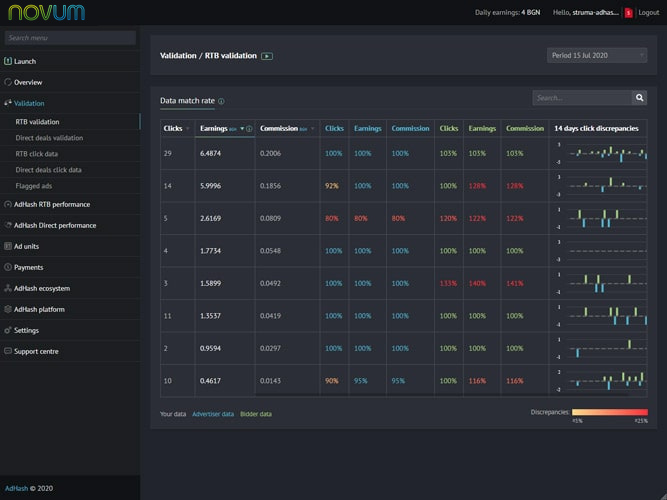Select Direct deals validation submenu item
This screenshot has width=667, height=500.
pos(49,138)
